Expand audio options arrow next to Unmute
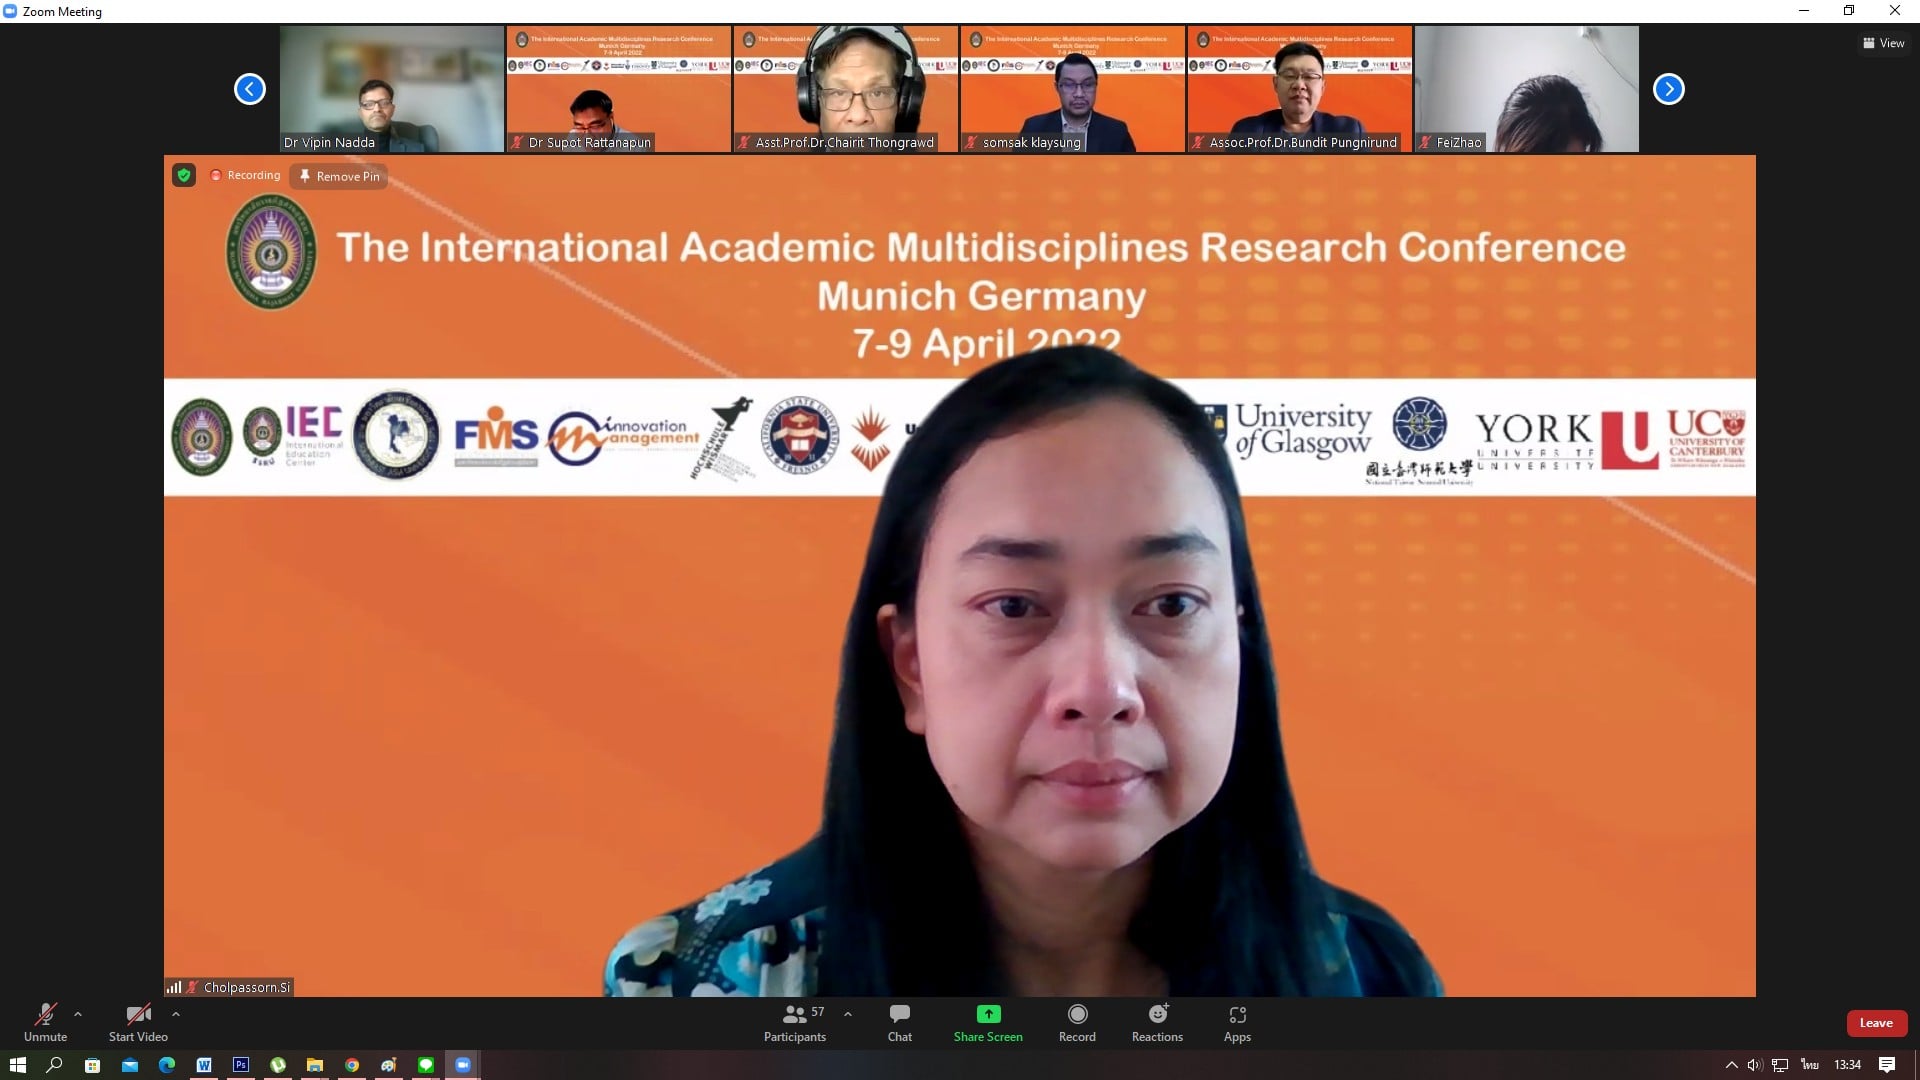 [78, 1014]
